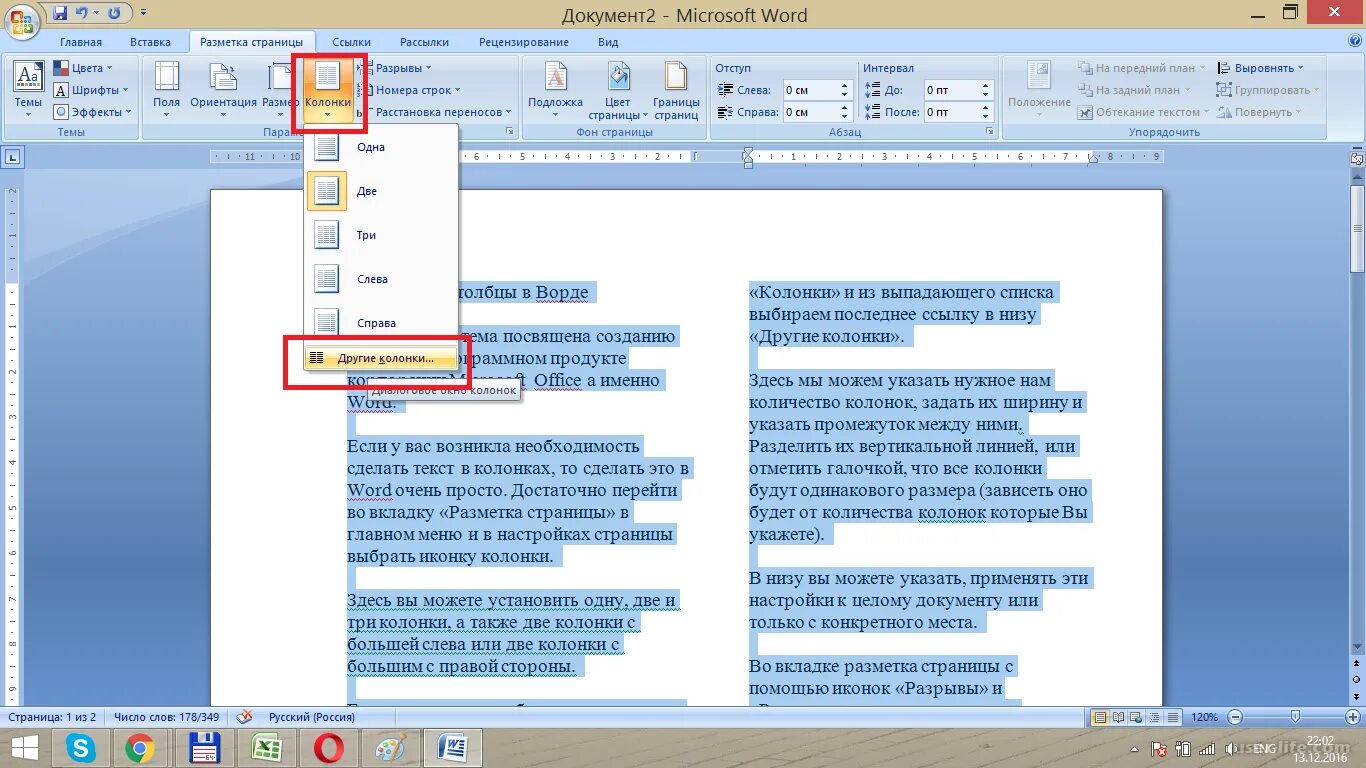
Task: Open the Цвета theme colors dropdown
Action: pyautogui.click(x=83, y=68)
